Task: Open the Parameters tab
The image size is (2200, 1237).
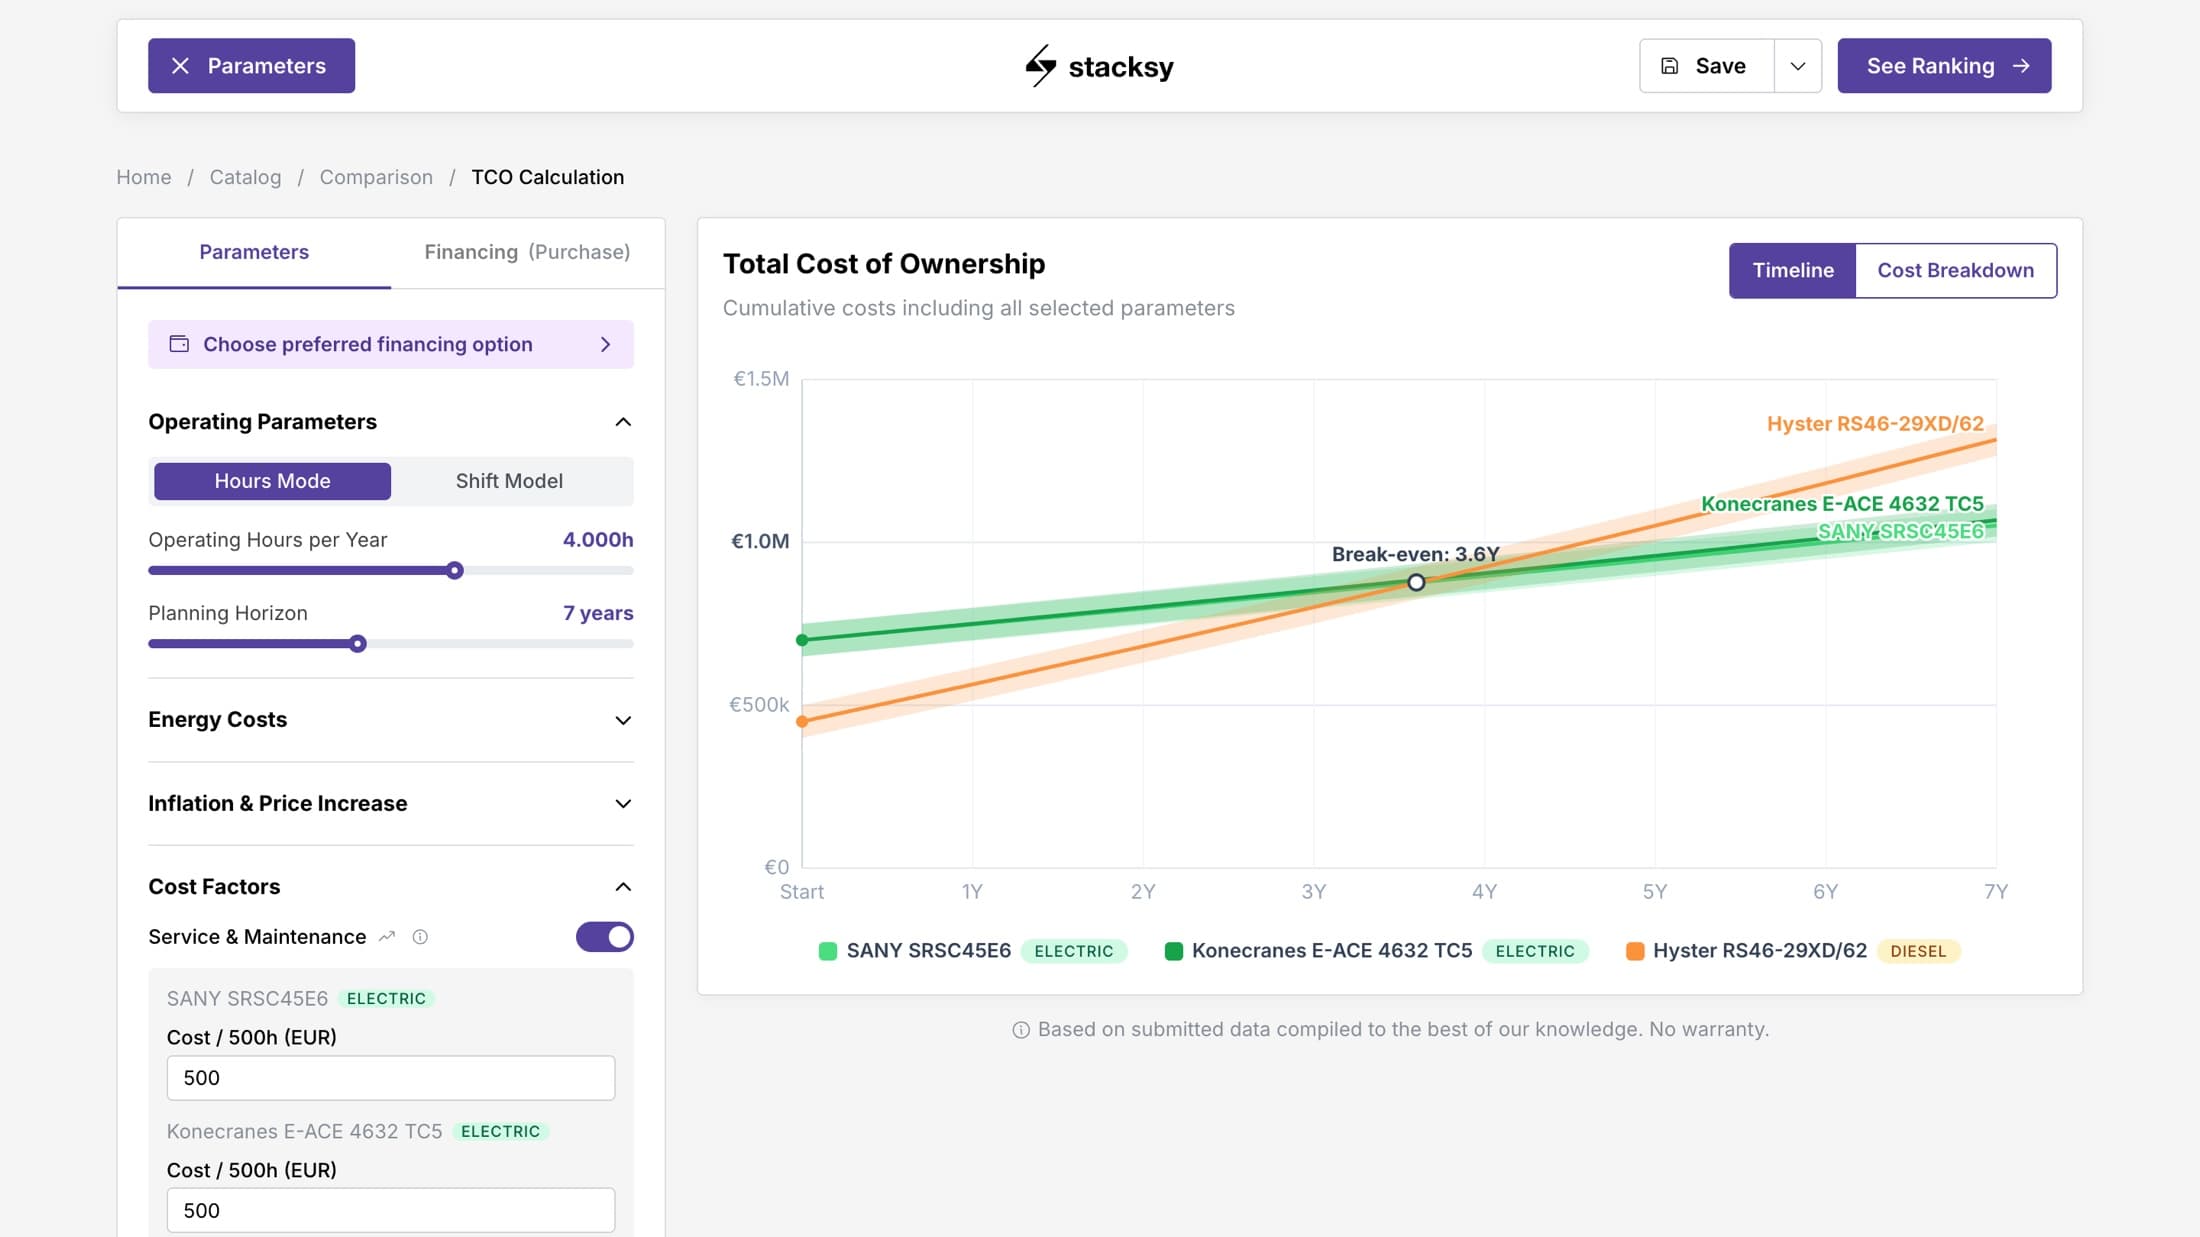Action: (x=254, y=252)
